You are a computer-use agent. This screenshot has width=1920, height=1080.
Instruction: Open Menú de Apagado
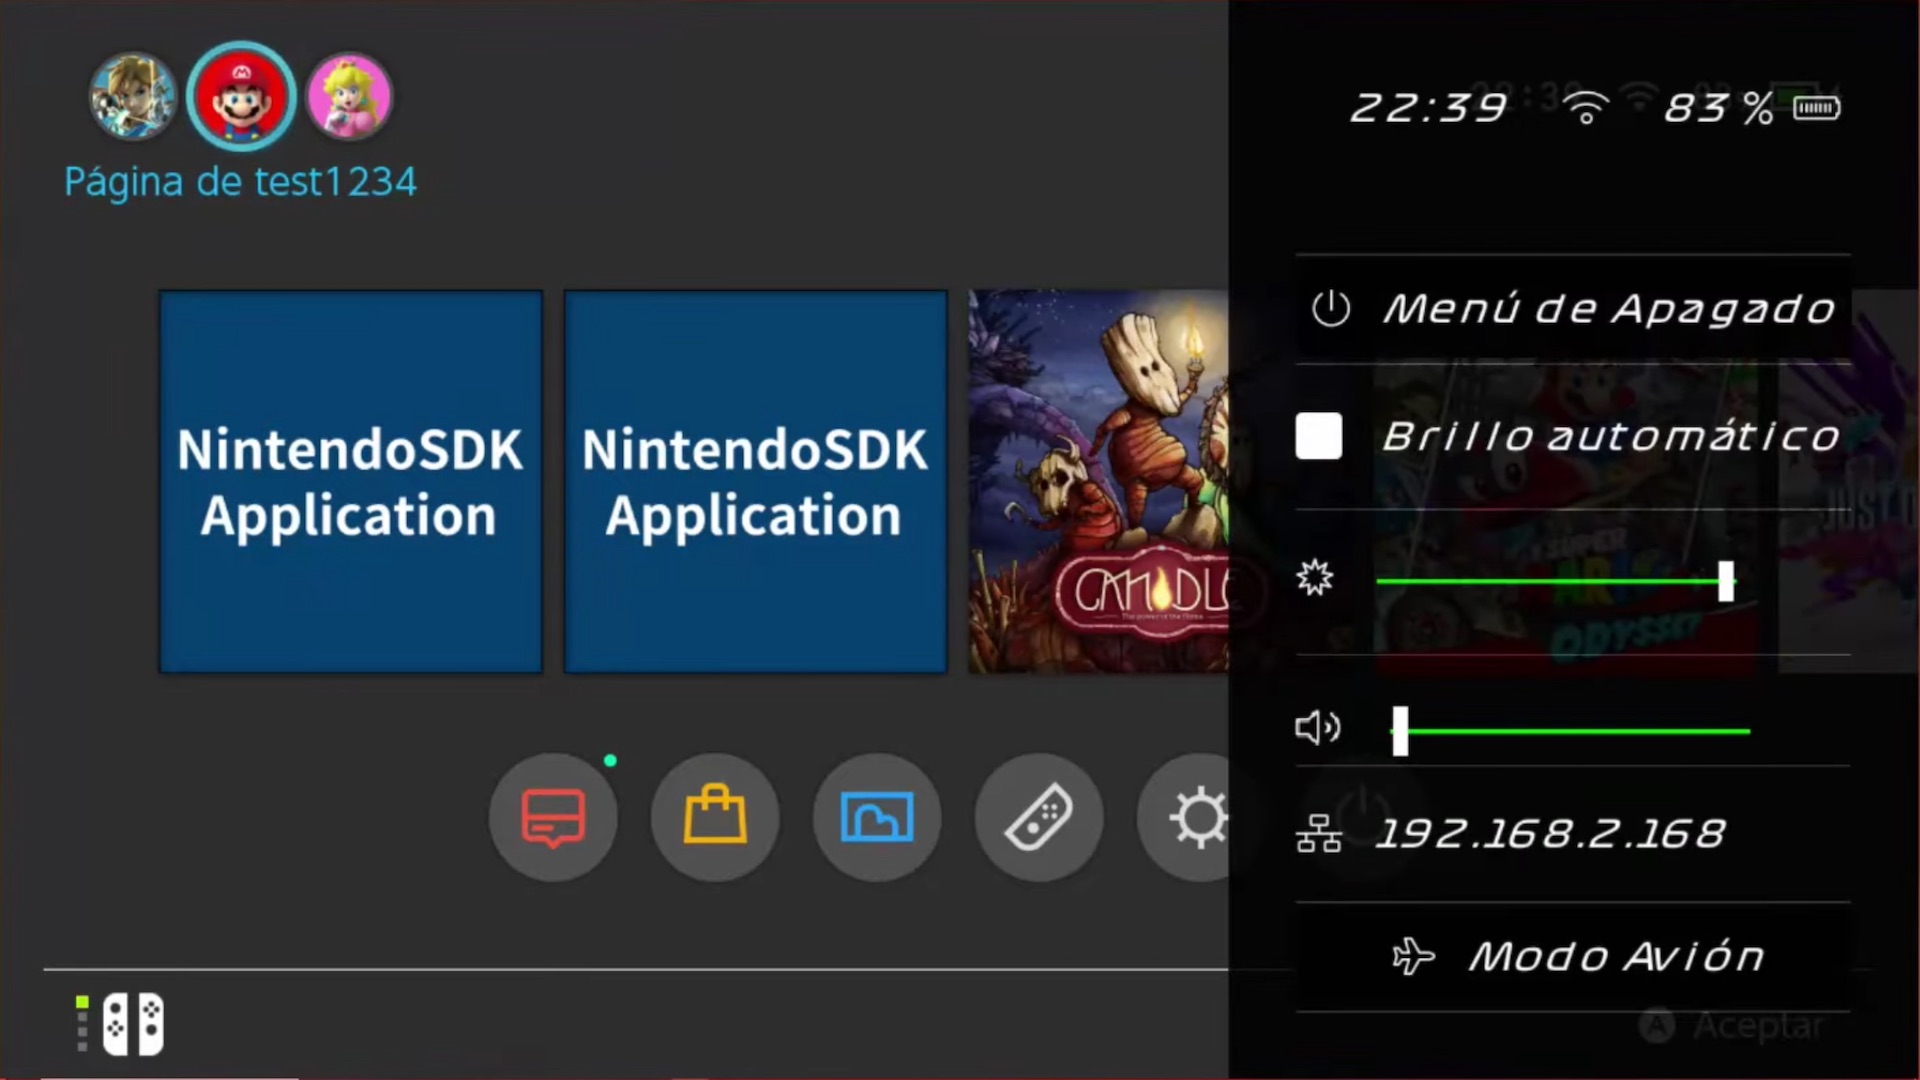1574,309
